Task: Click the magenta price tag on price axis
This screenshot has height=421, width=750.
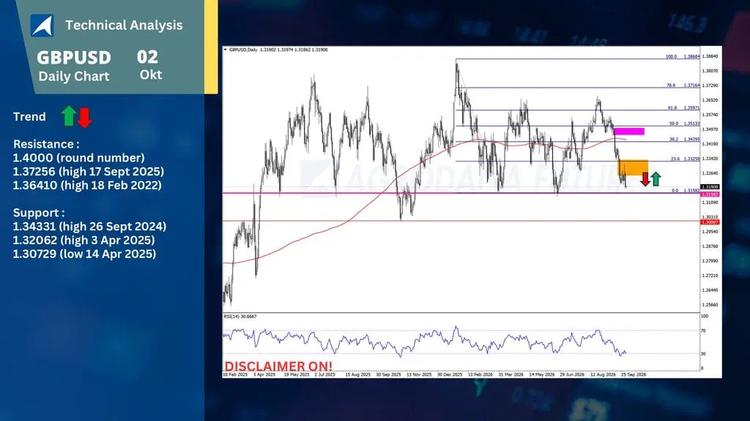Action: tap(710, 195)
